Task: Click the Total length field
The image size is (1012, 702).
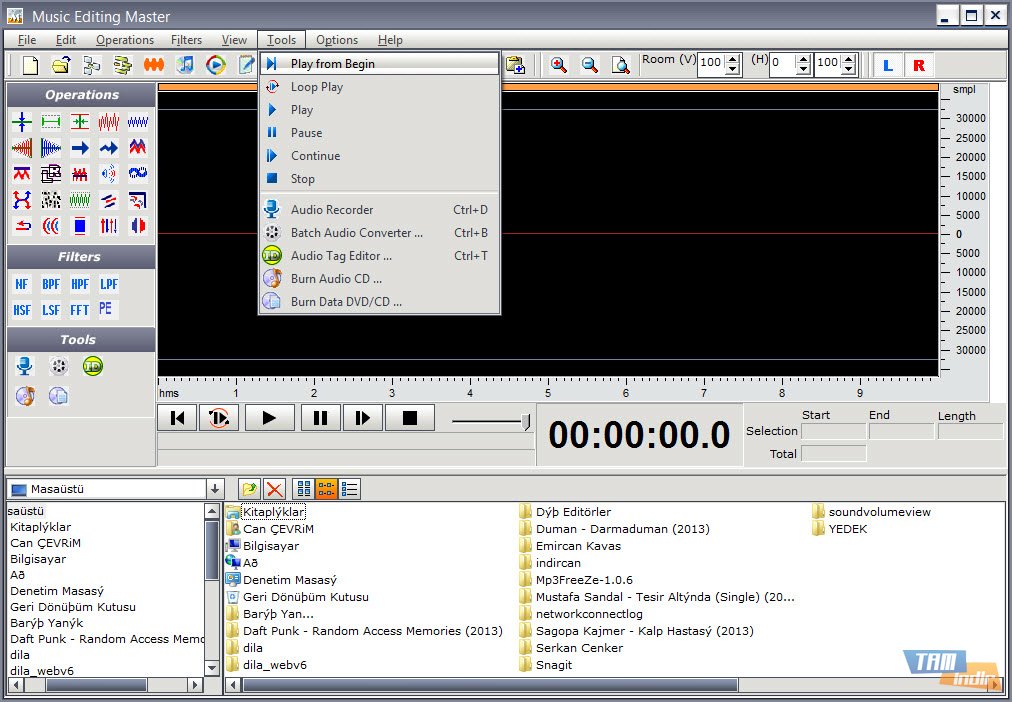Action: click(833, 454)
